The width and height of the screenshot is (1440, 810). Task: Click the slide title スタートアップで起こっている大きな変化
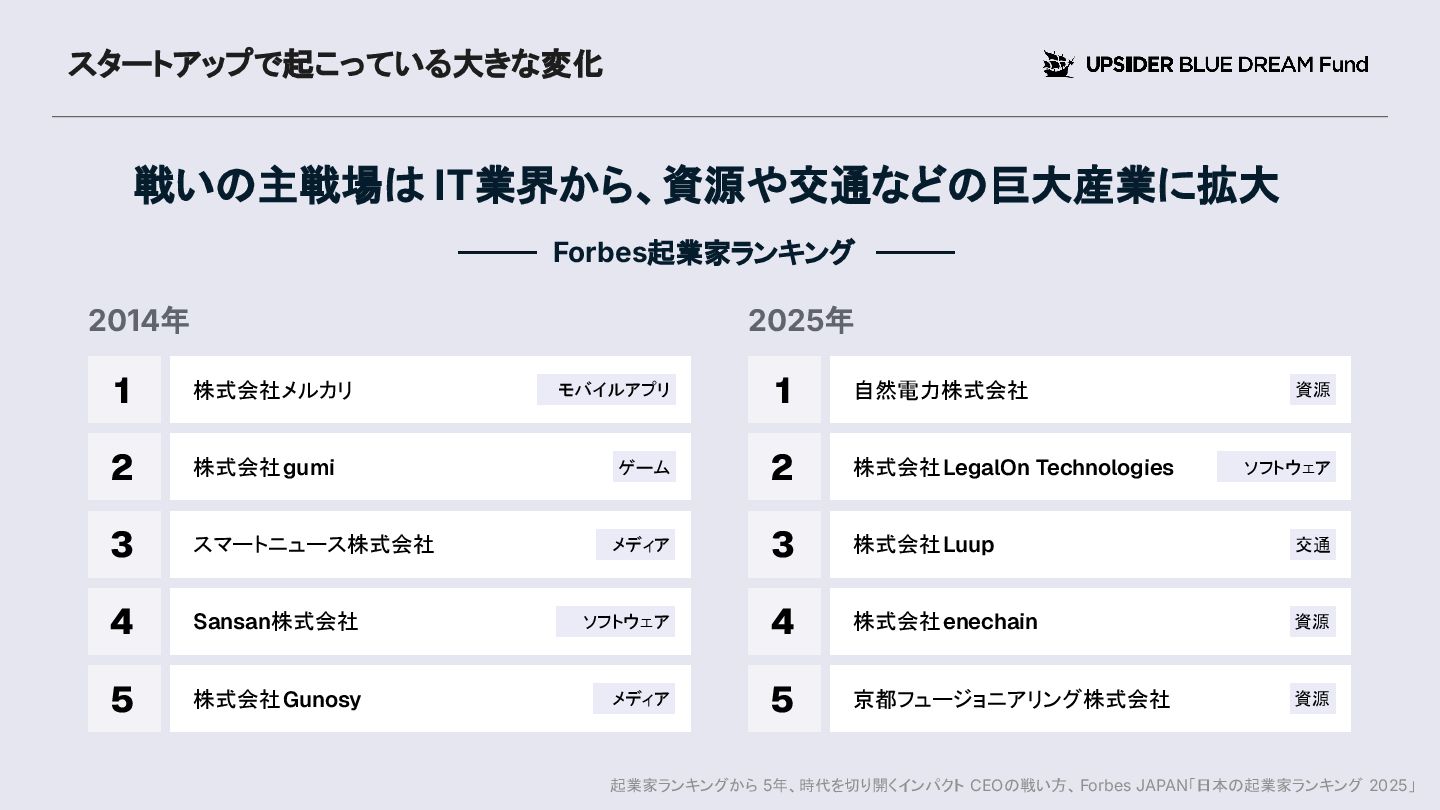pyautogui.click(x=335, y=65)
